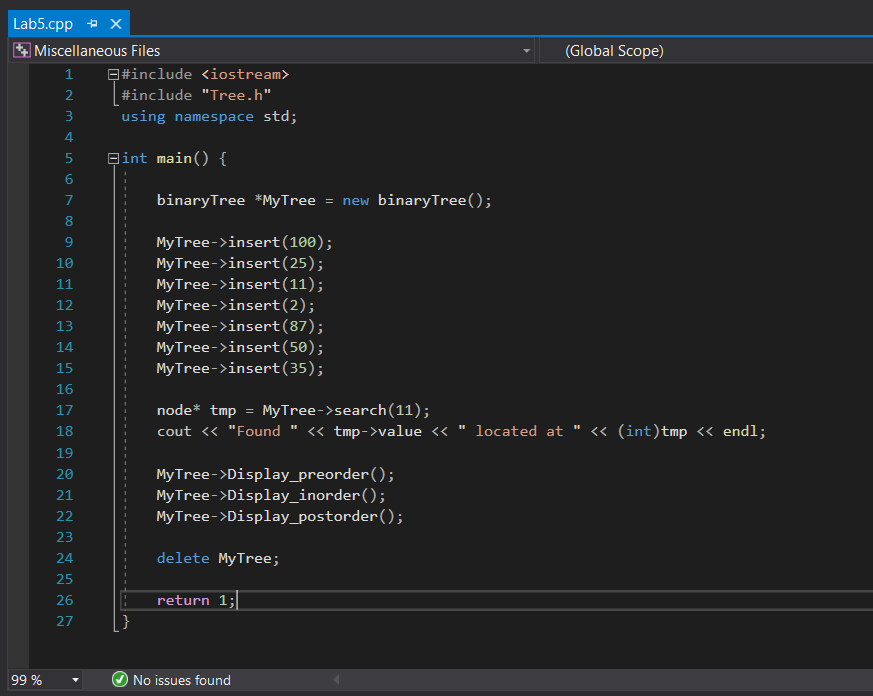Click MyTree->insert(11); statement
This screenshot has height=696, width=873.
(x=239, y=285)
